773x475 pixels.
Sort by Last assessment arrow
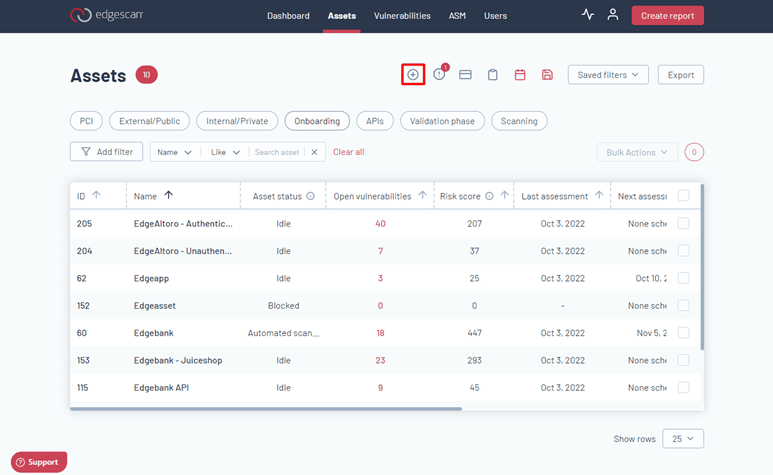(x=599, y=195)
